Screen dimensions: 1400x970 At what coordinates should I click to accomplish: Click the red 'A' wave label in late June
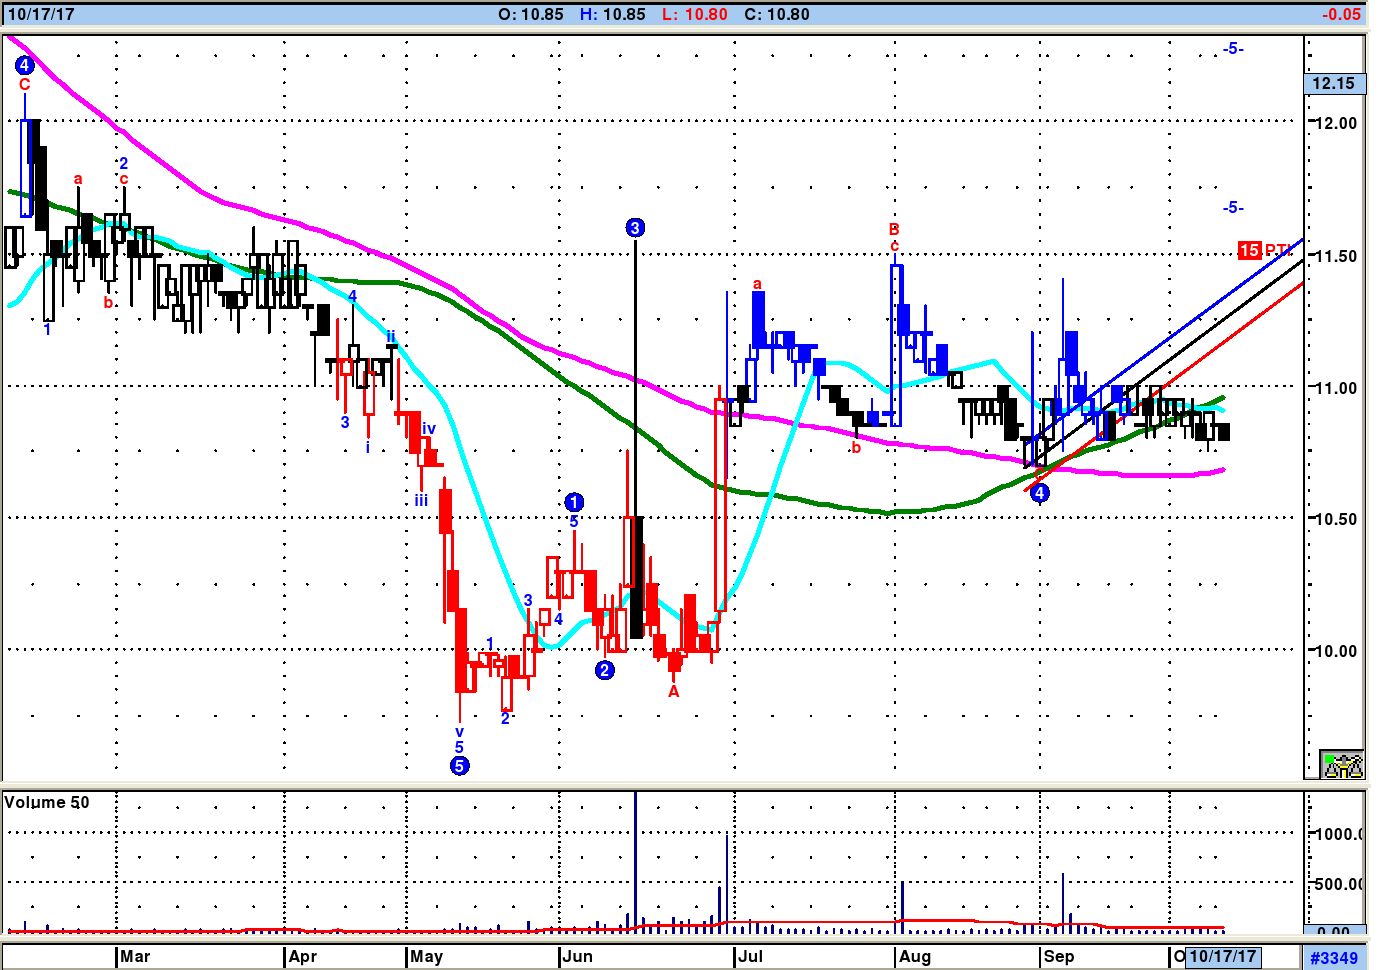[674, 692]
